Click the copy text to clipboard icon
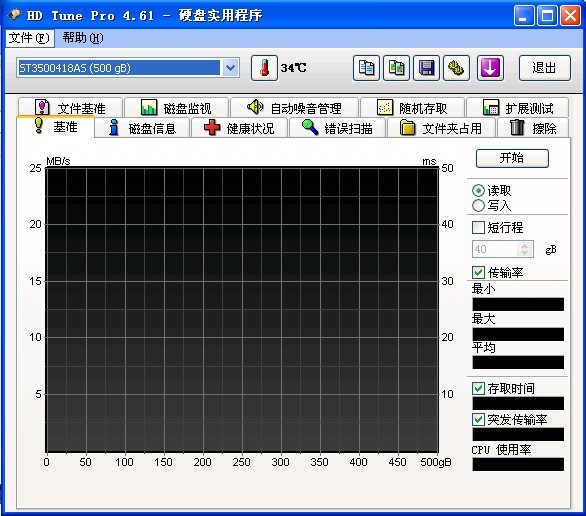 [x=366, y=68]
